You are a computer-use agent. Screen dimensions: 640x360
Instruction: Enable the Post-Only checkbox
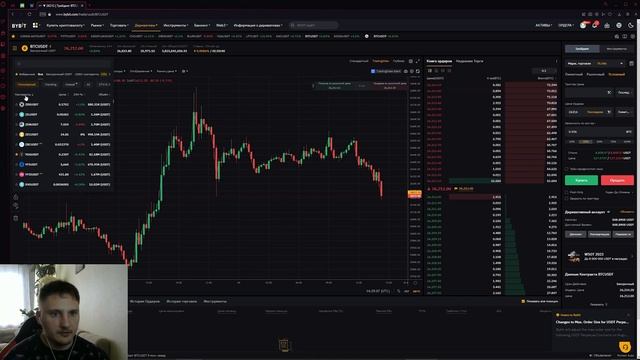(x=567, y=192)
